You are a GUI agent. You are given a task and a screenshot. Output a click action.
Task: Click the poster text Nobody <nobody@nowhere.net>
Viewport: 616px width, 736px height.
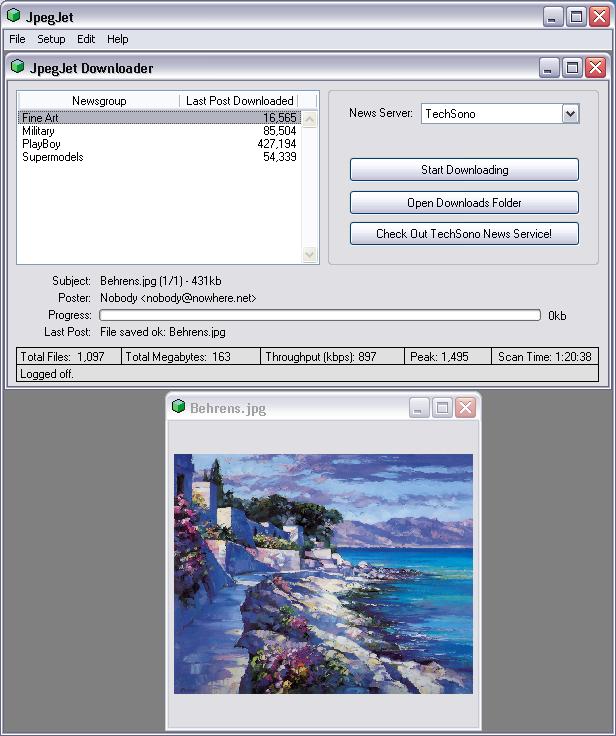coord(178,298)
